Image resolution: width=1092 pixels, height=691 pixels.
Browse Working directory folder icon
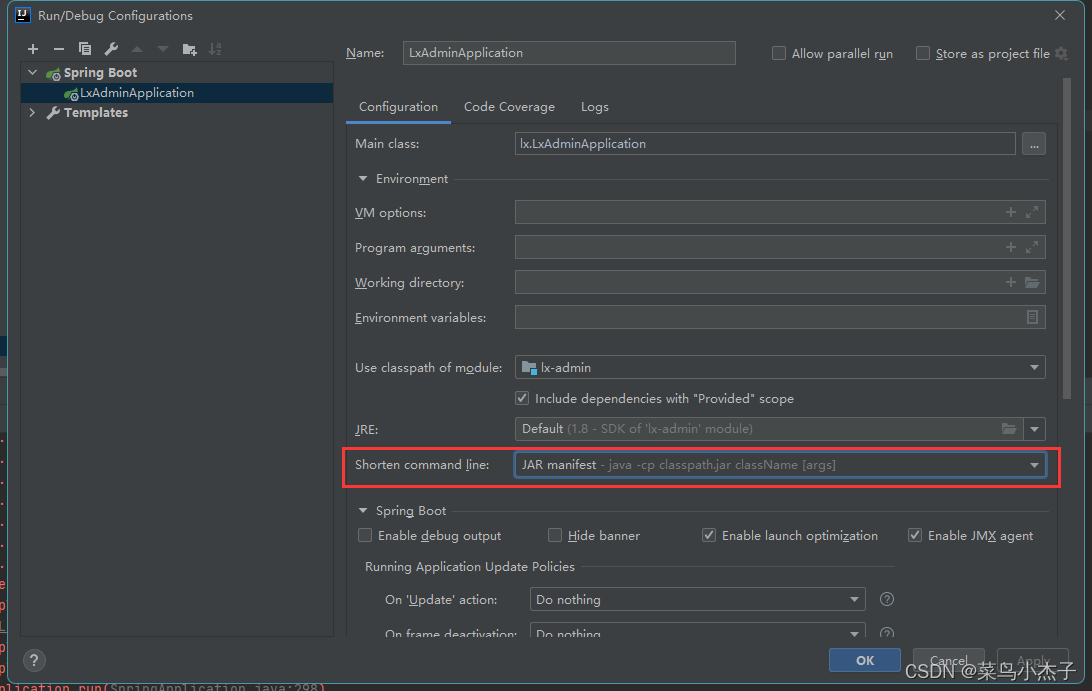pyautogui.click(x=1032, y=282)
